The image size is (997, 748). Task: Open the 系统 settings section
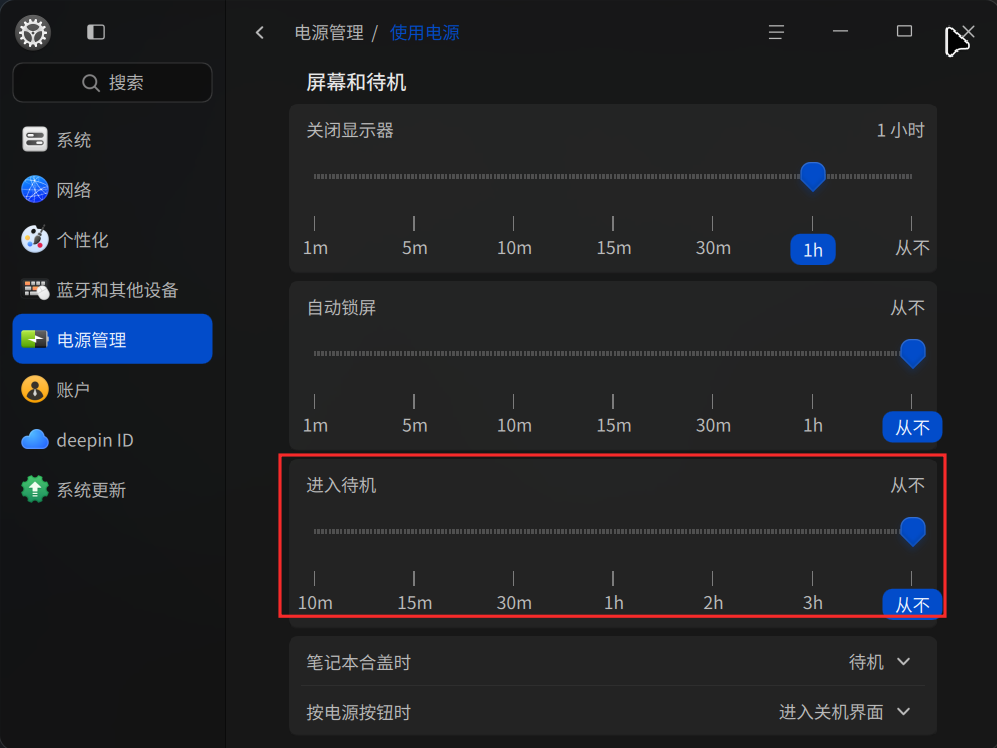click(113, 139)
